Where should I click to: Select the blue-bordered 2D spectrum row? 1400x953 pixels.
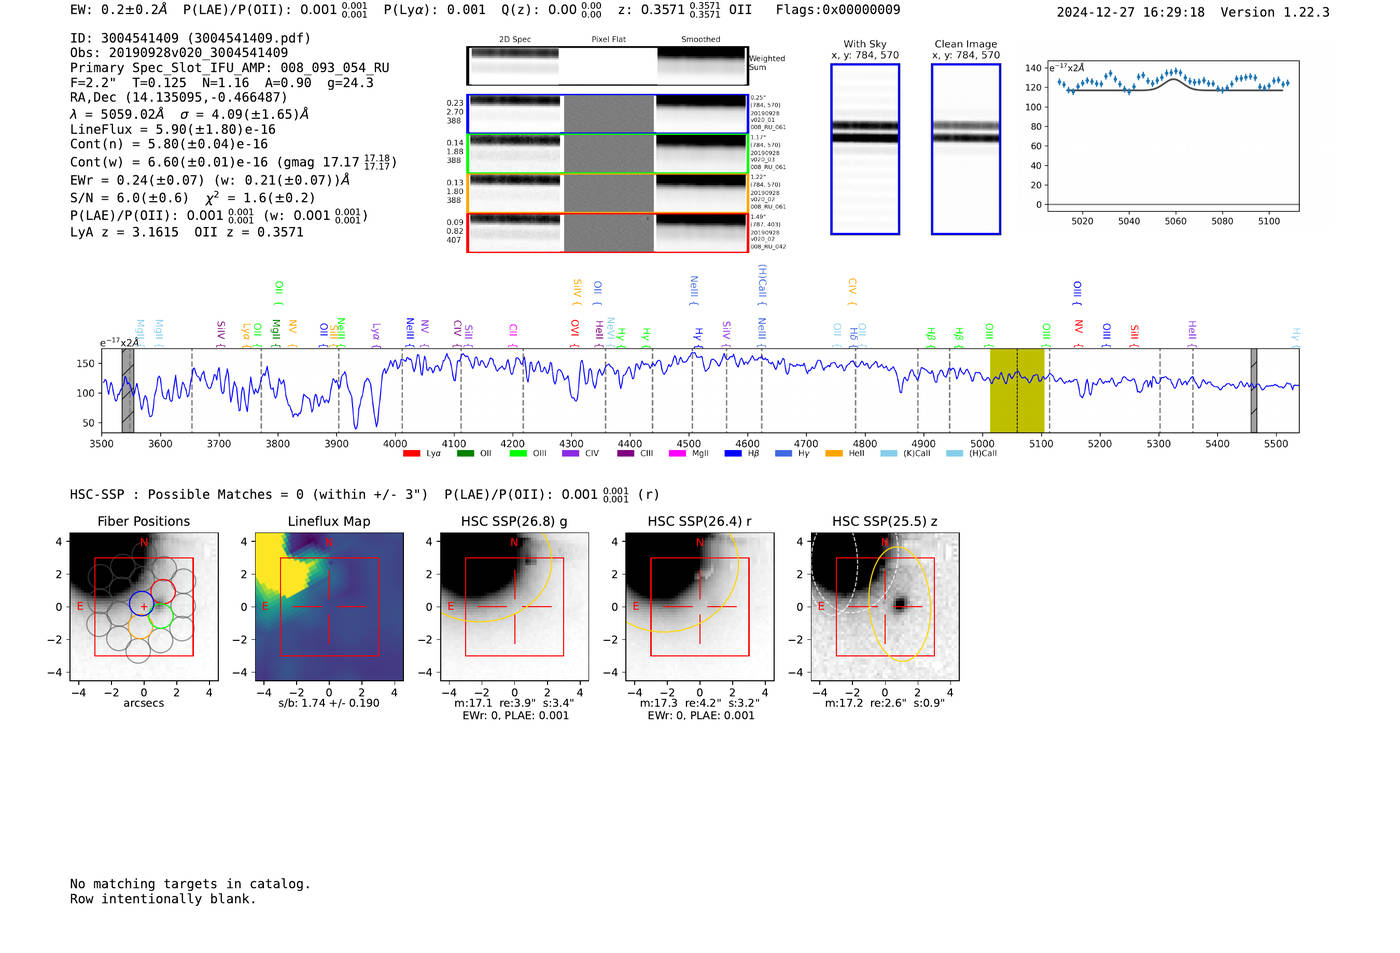pos(607,114)
